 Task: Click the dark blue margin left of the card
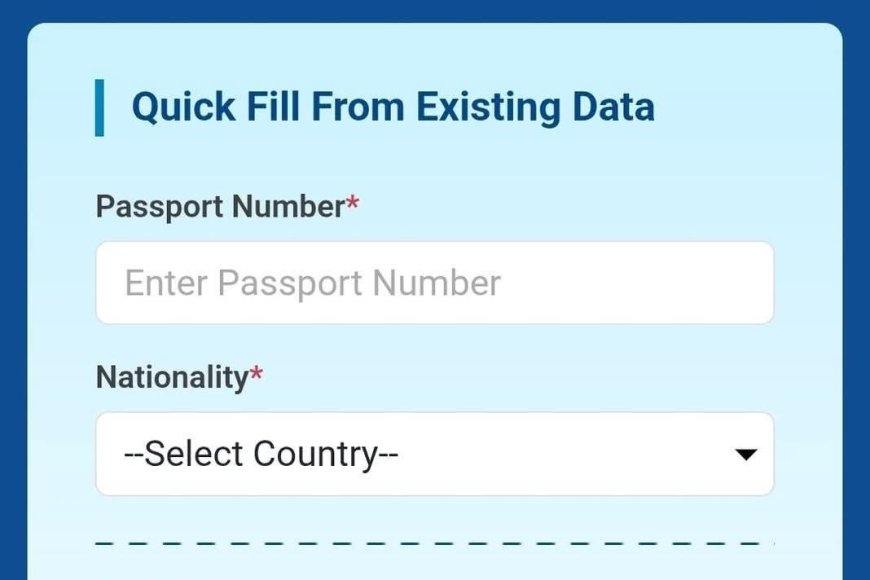(x=12, y=300)
